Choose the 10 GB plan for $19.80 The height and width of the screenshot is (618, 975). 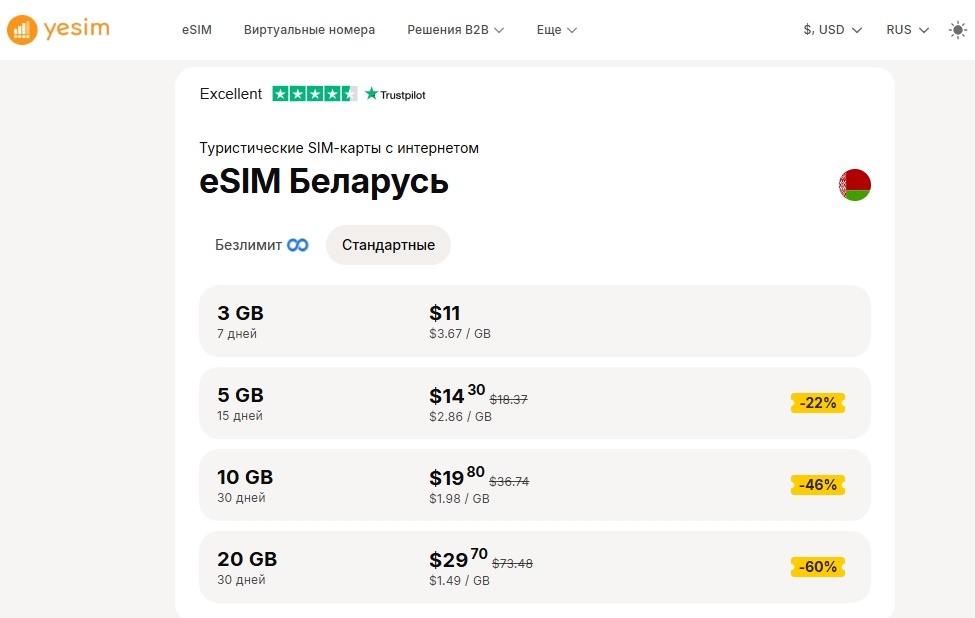(534, 485)
